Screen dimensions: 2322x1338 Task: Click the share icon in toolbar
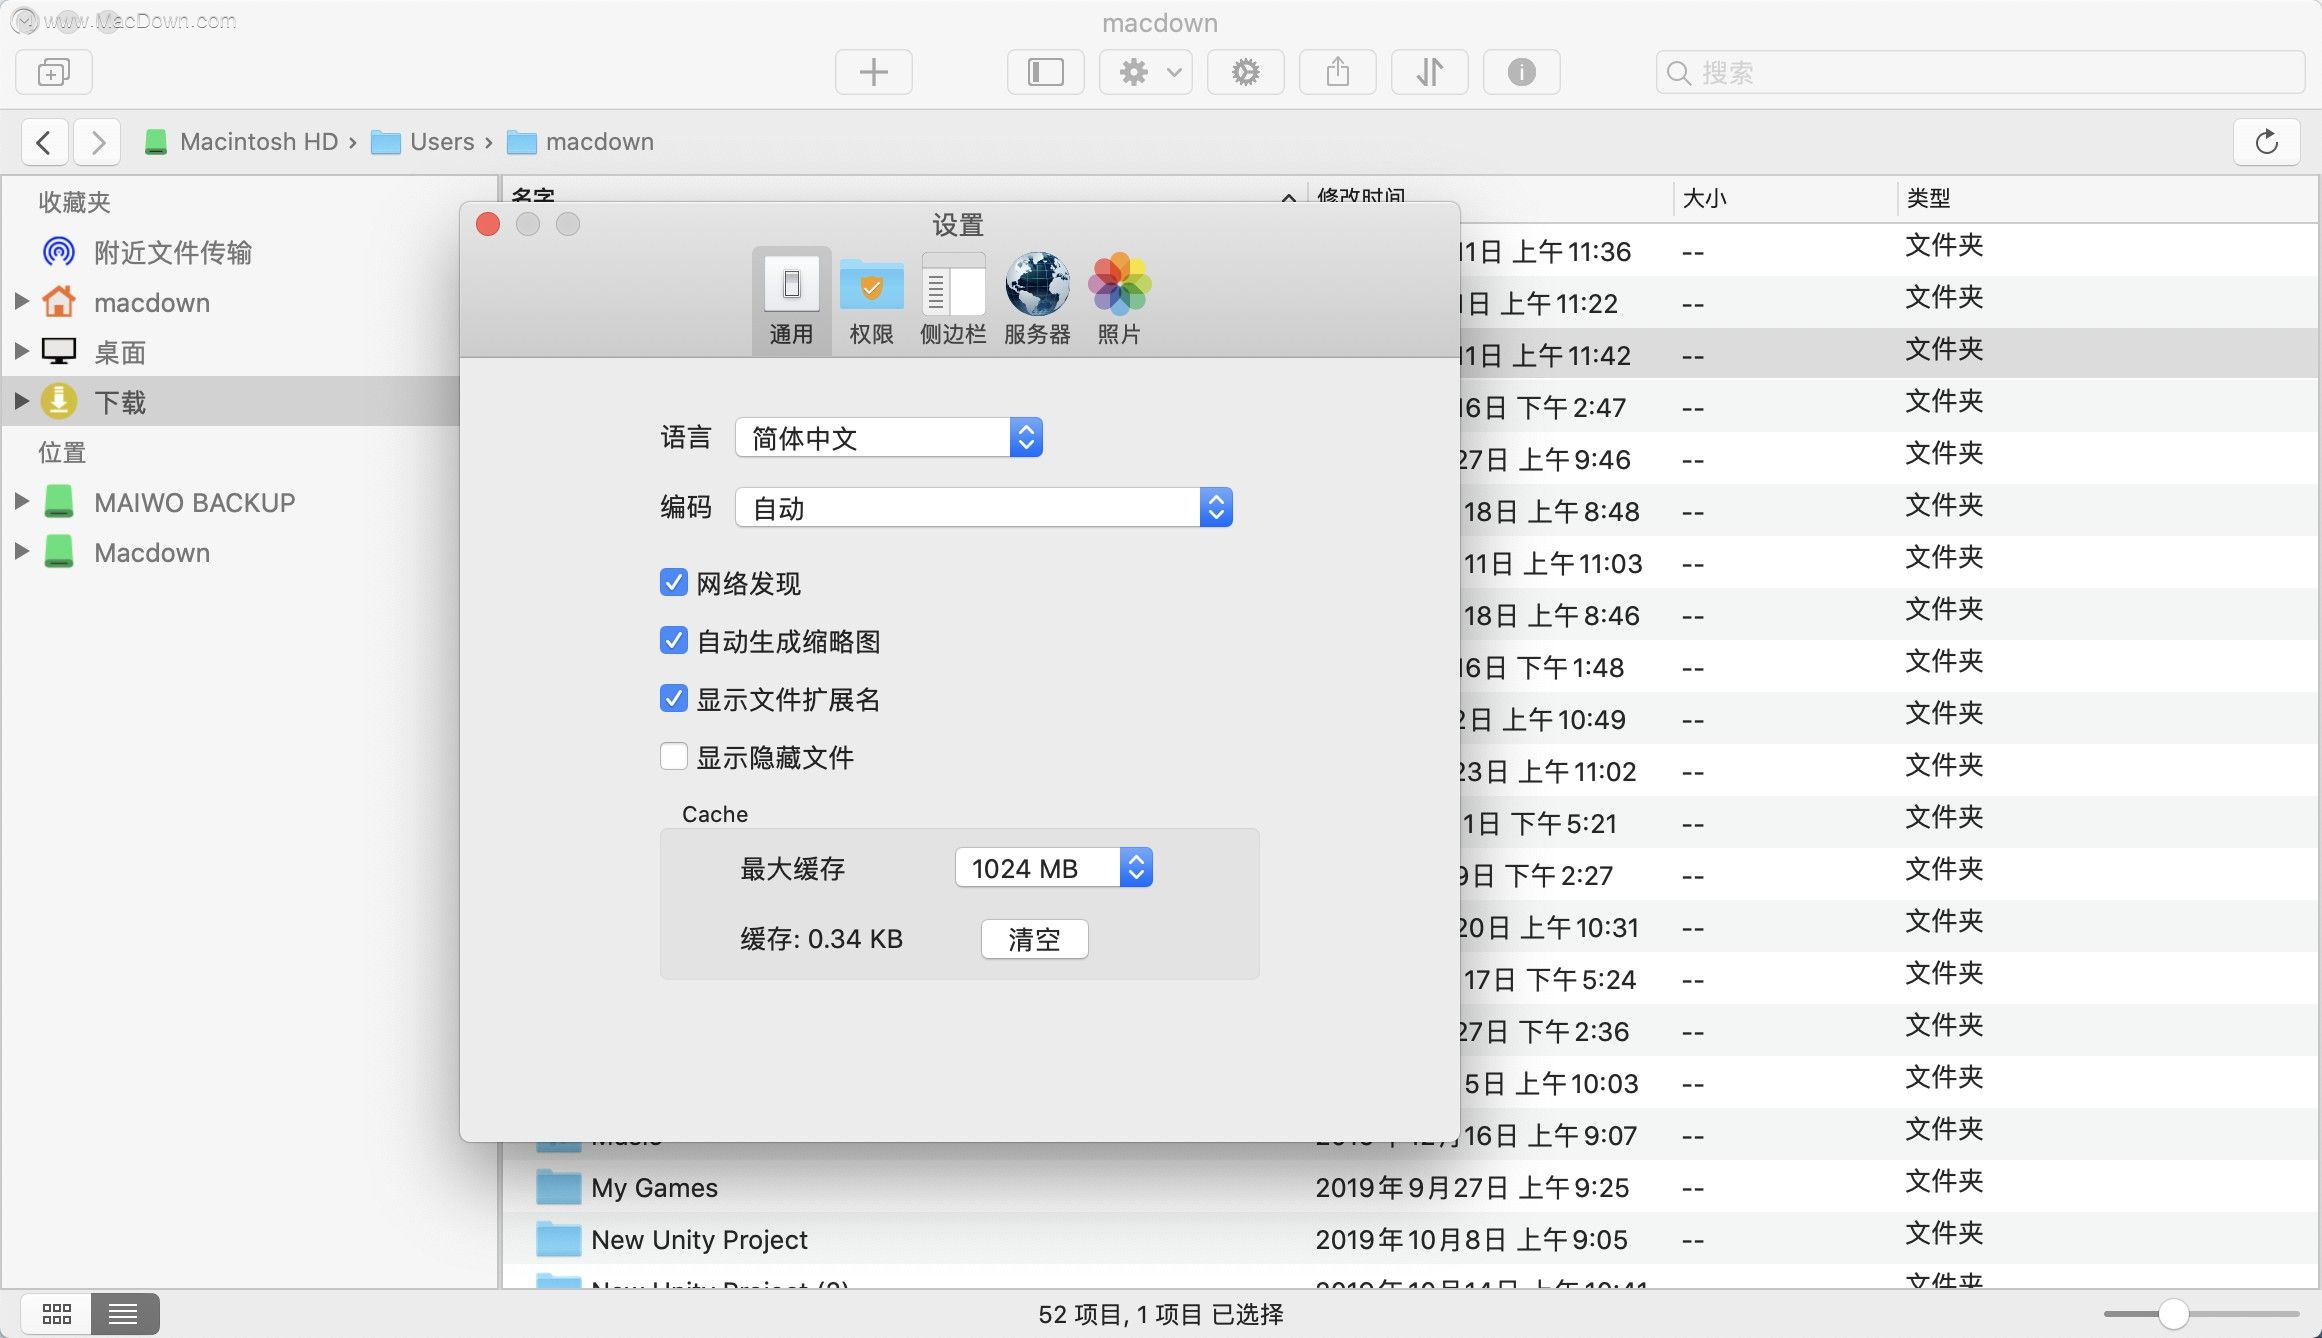click(1337, 72)
